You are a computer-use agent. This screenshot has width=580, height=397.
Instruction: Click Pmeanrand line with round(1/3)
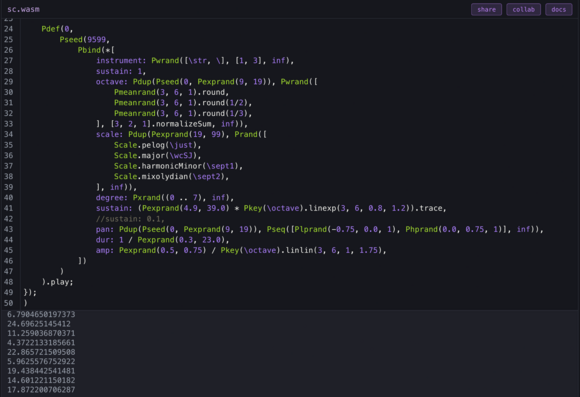[183, 113]
